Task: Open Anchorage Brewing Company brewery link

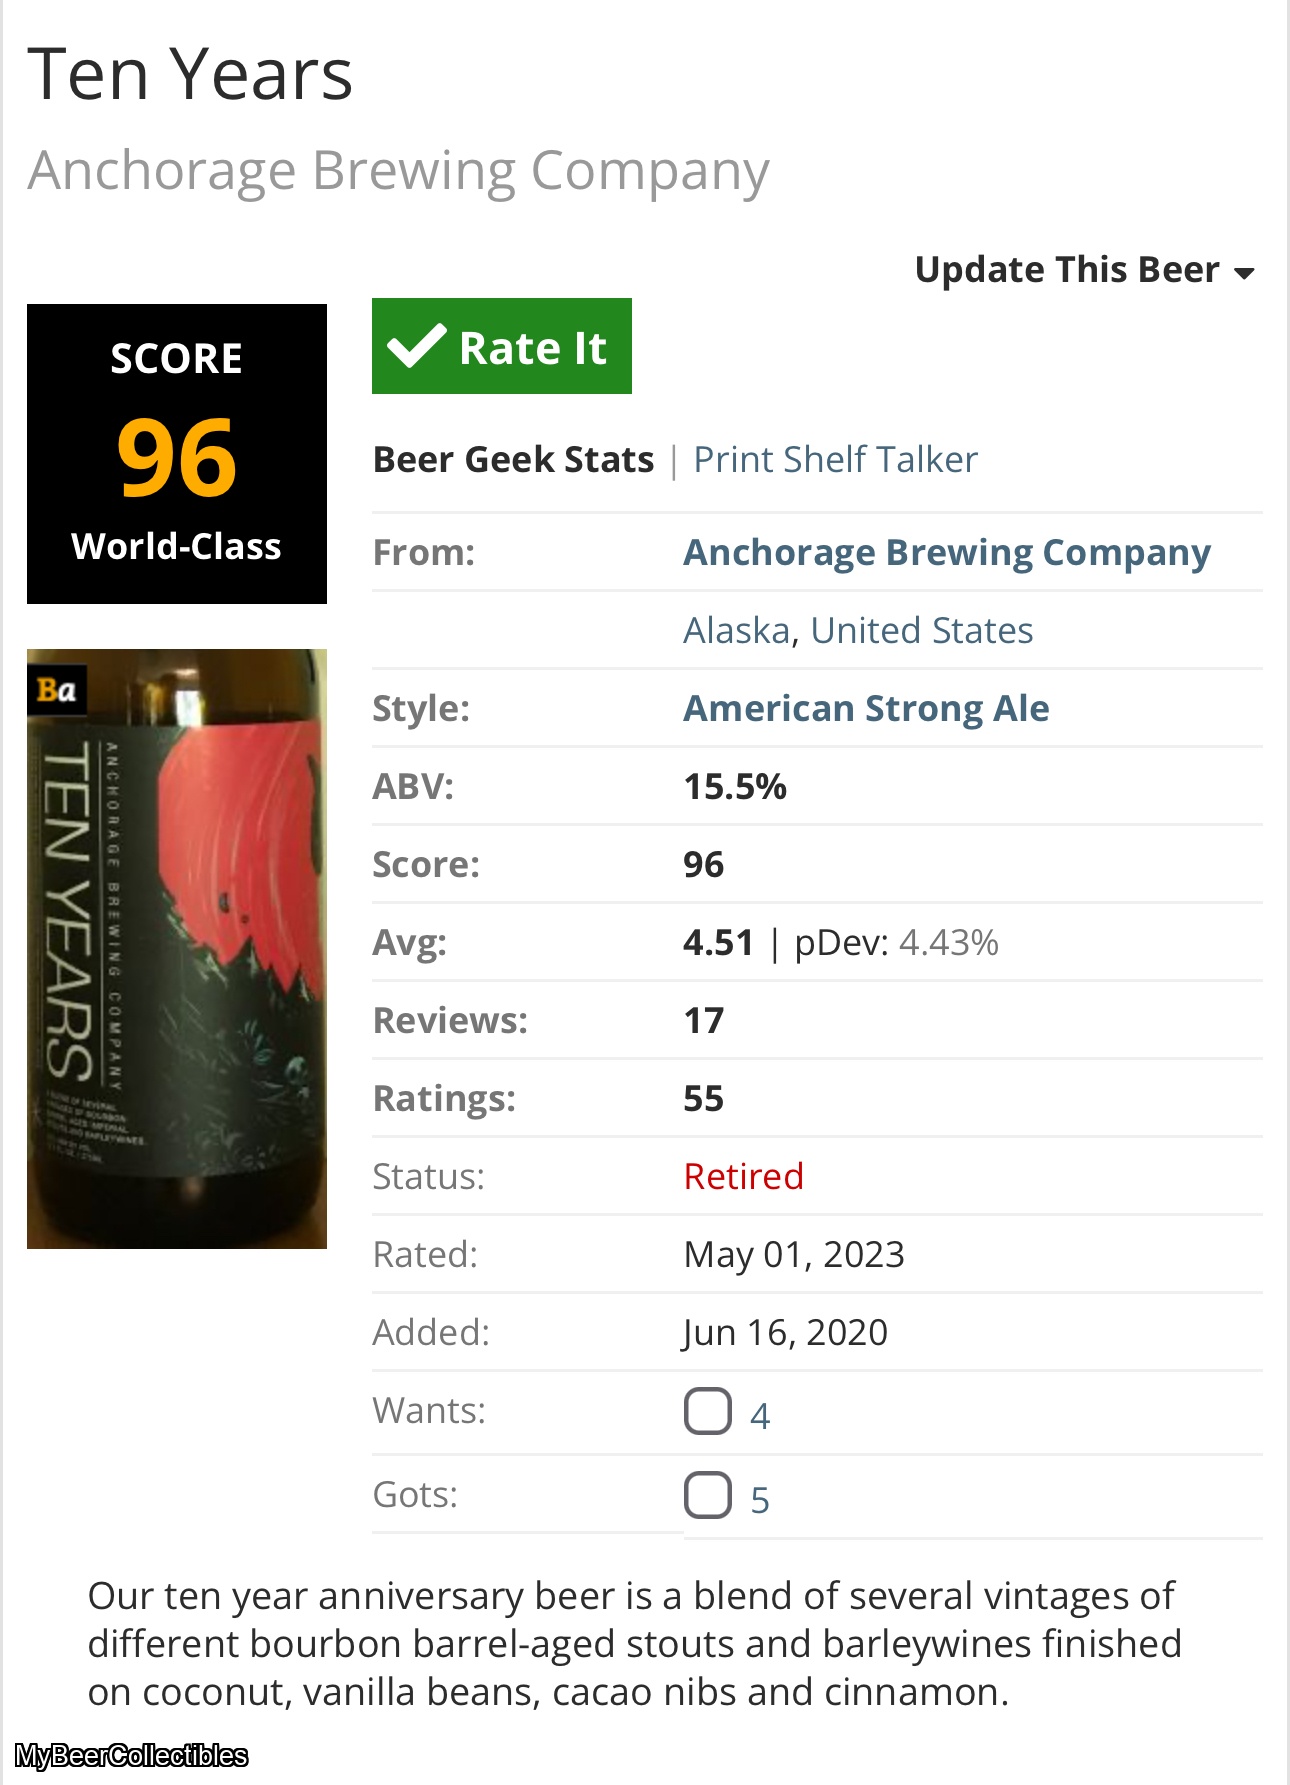Action: click(x=946, y=552)
